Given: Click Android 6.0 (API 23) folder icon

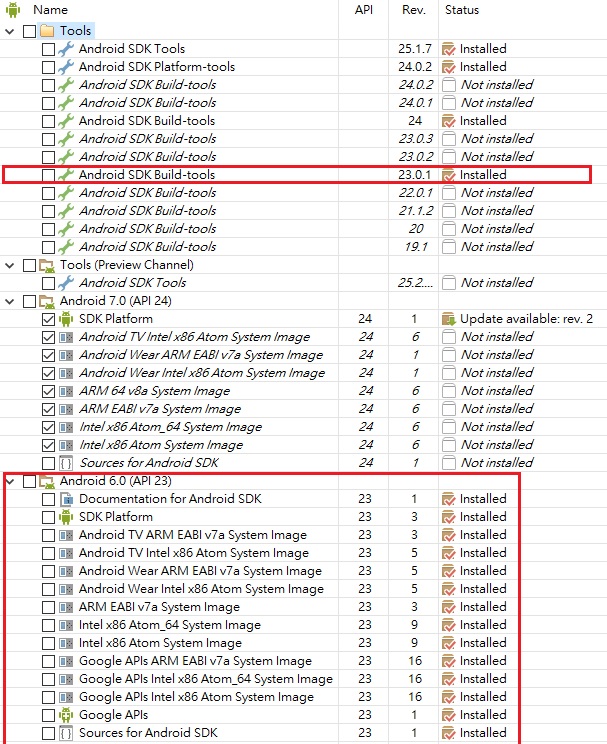Looking at the screenshot, I should coord(47,482).
